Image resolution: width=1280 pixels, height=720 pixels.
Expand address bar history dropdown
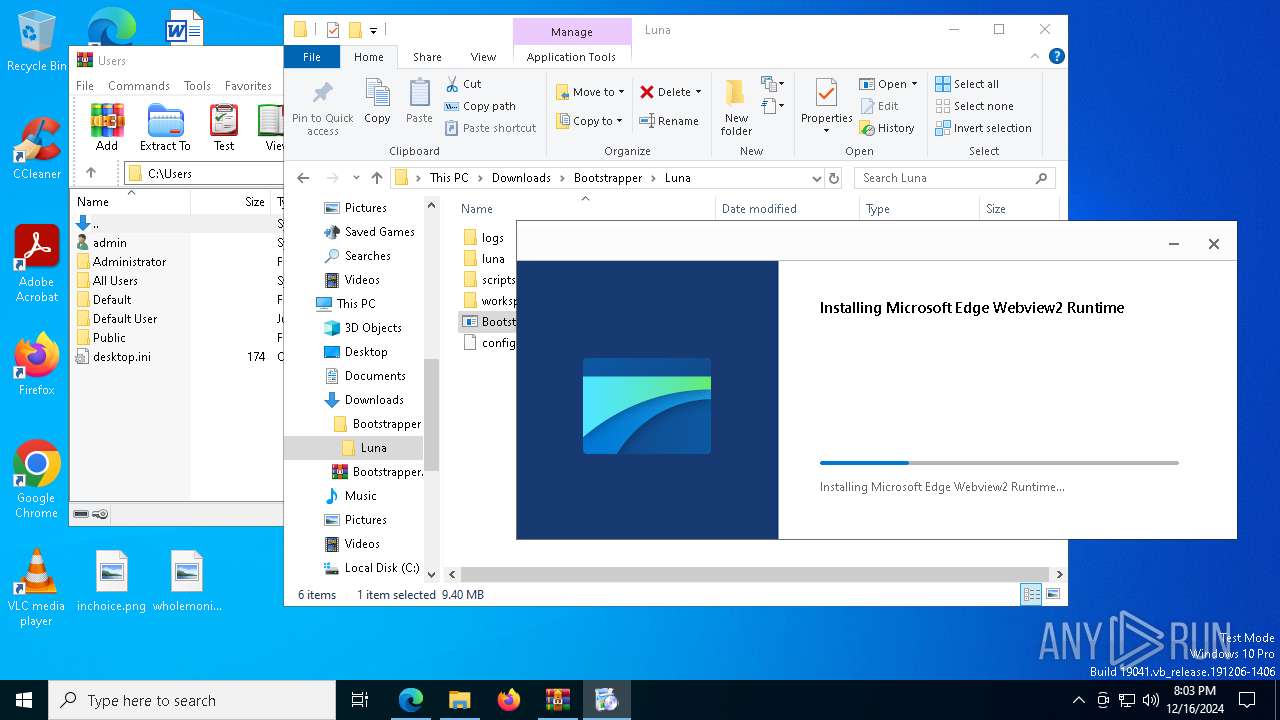(x=817, y=178)
